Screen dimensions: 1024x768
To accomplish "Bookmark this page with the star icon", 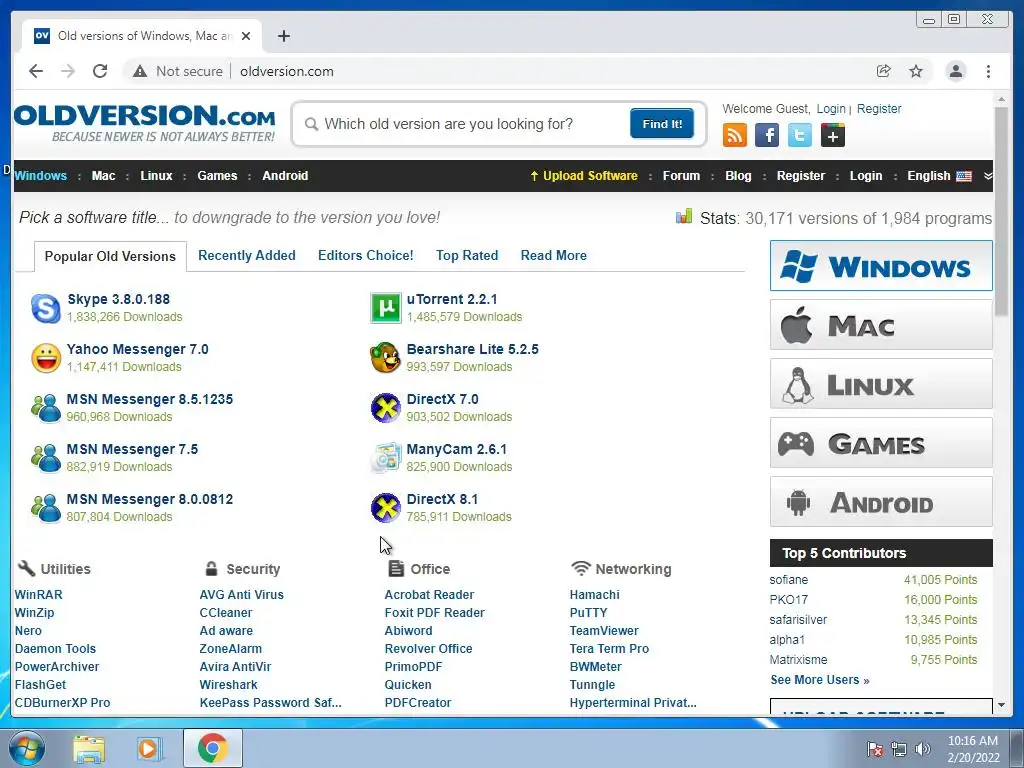I will click(916, 71).
